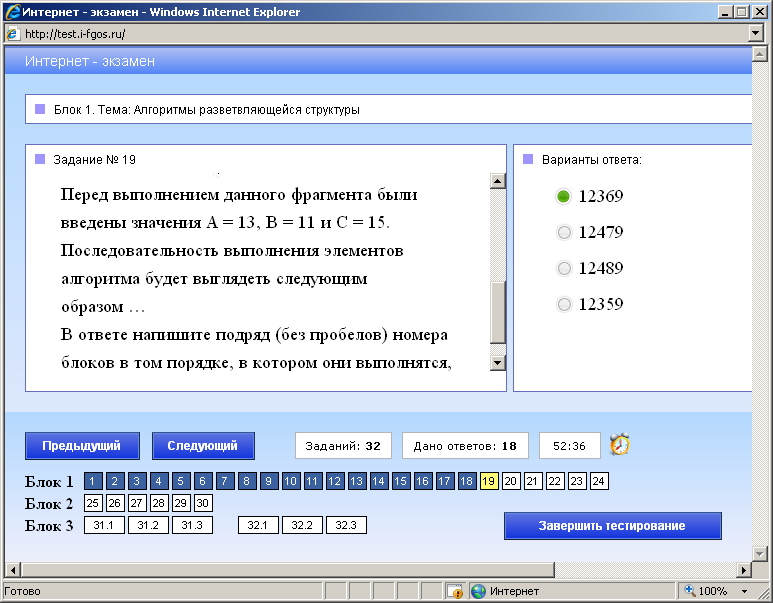Open question 32.2 in Блок 3

coord(302,525)
